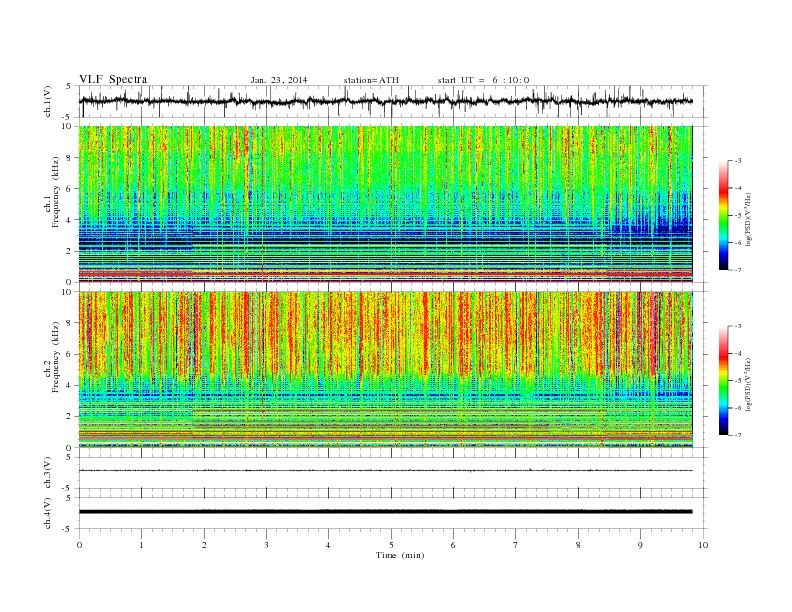Click inside the ch.1 spectrogram panel

coord(385,204)
